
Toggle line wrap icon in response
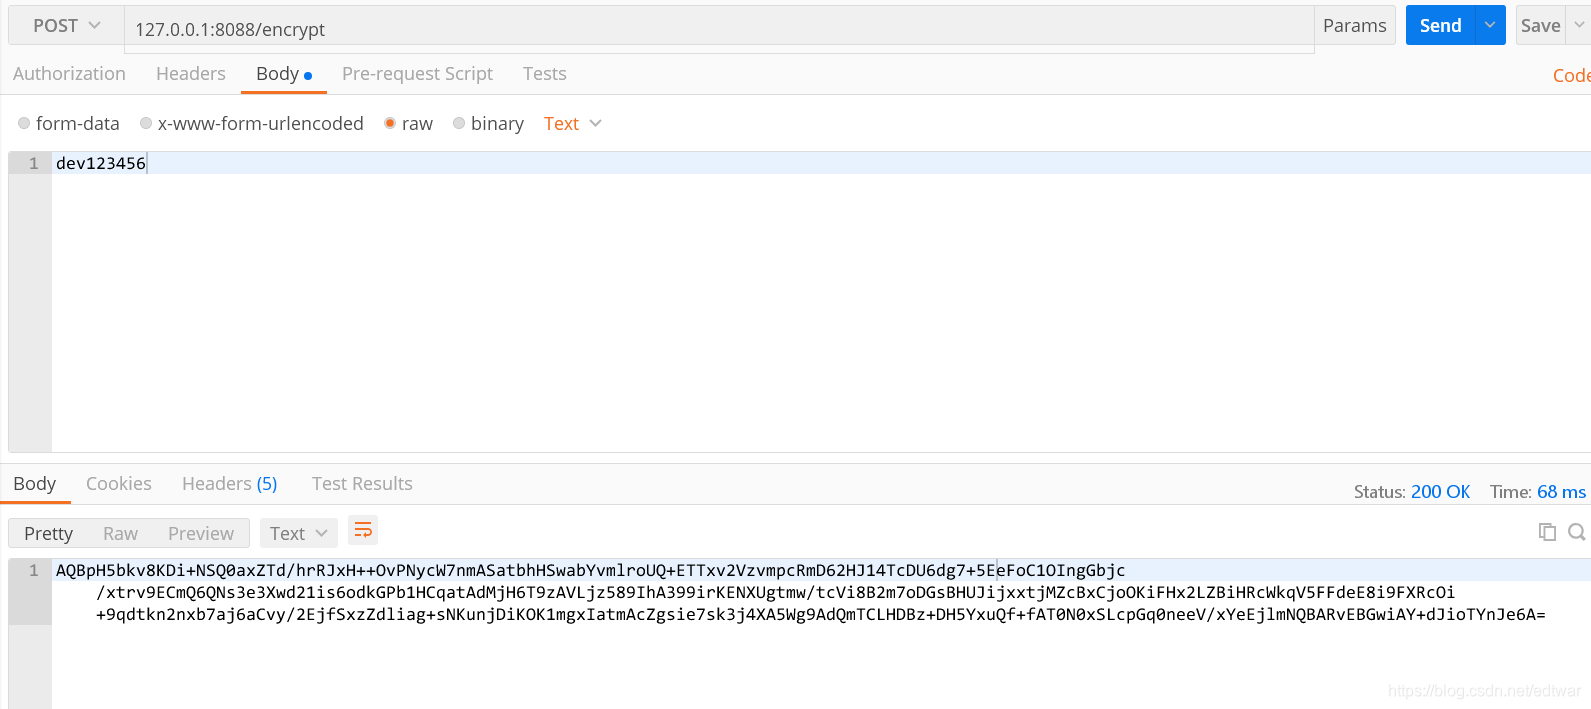(x=363, y=531)
